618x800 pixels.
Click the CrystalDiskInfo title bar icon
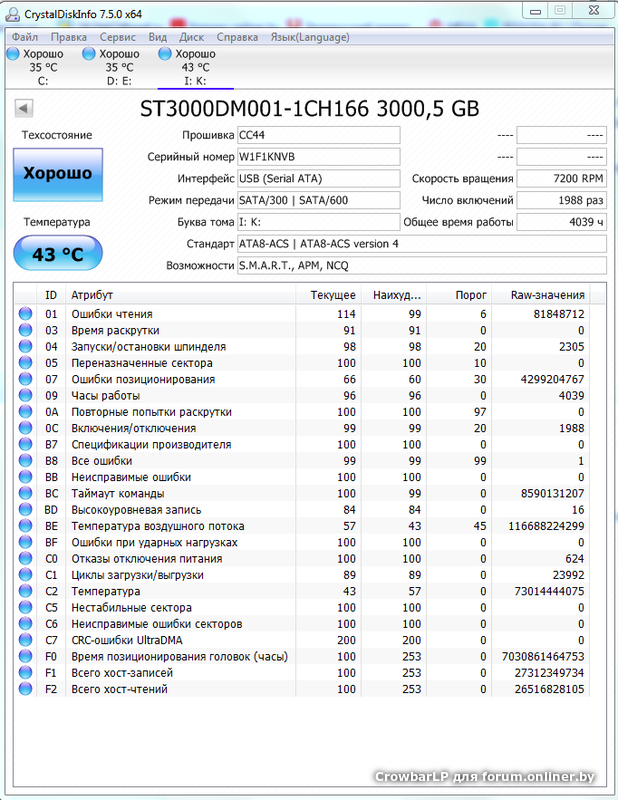[12, 14]
